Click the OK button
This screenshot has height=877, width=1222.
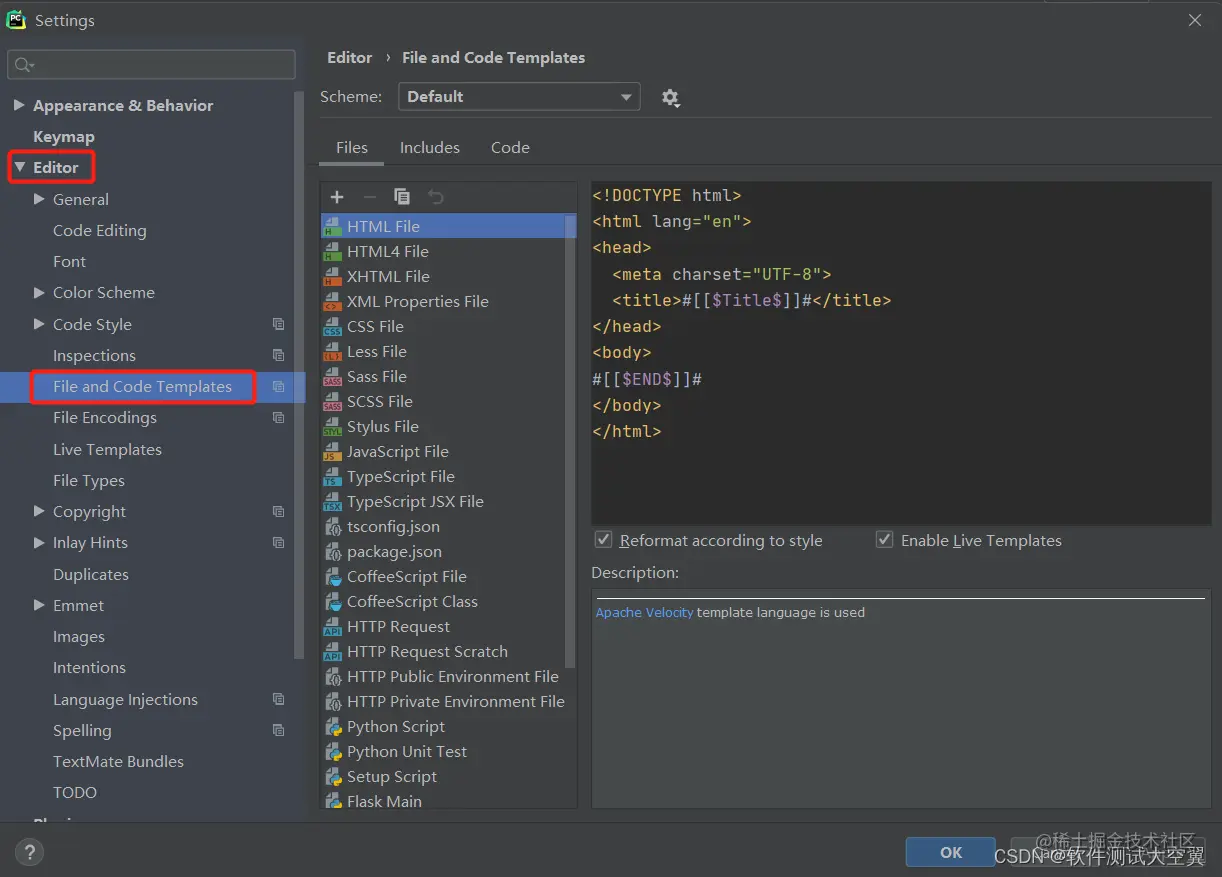point(951,852)
